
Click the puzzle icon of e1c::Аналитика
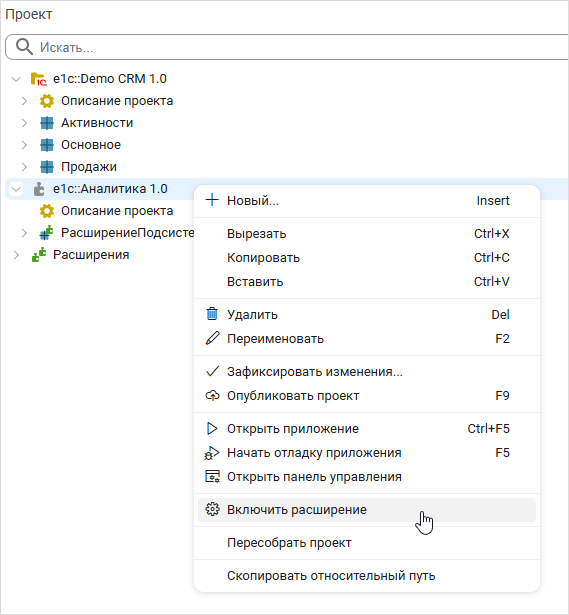pyautogui.click(x=39, y=189)
